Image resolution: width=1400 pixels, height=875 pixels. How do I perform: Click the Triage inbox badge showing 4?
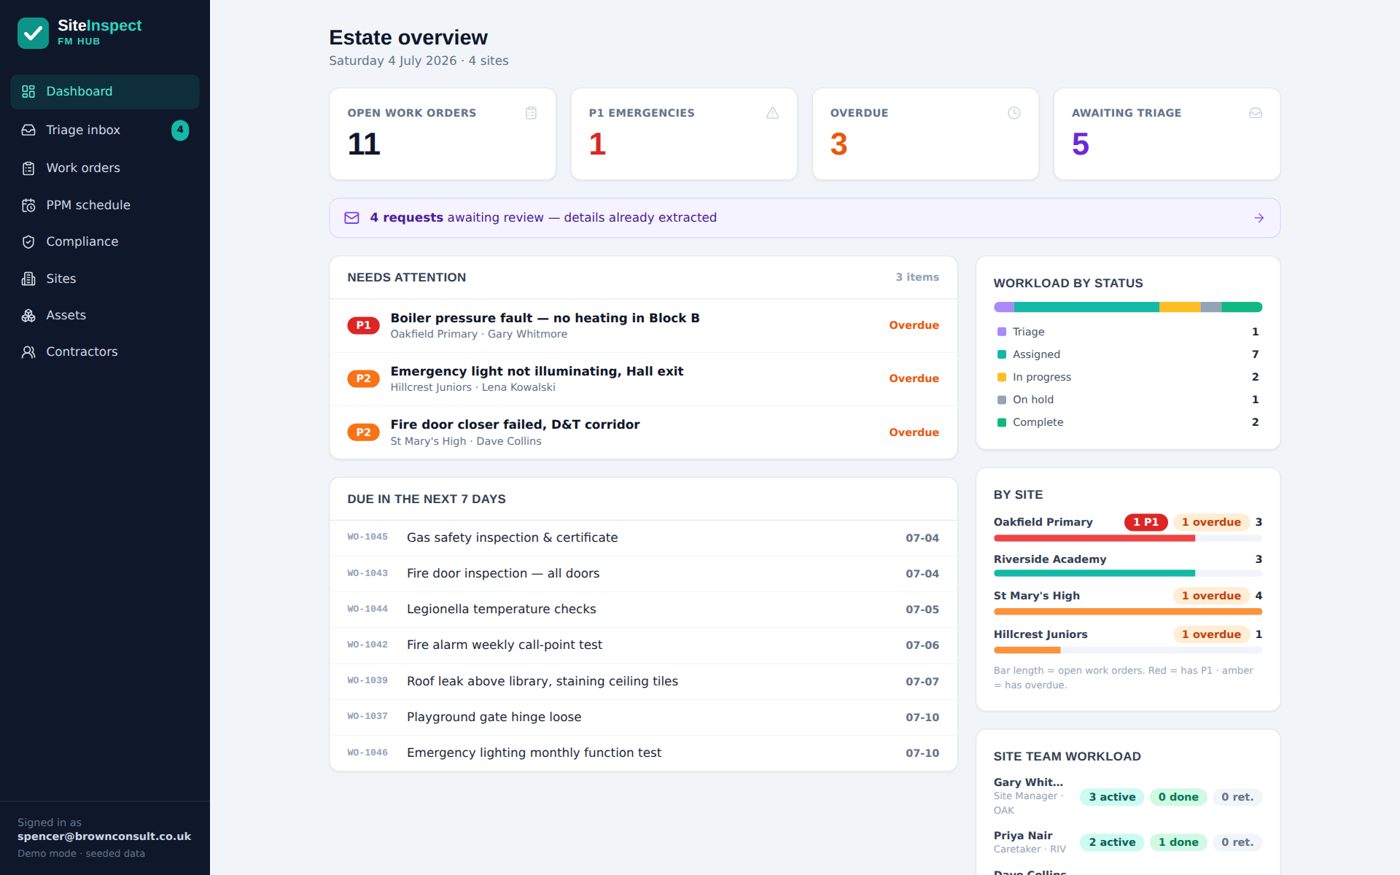pos(180,130)
